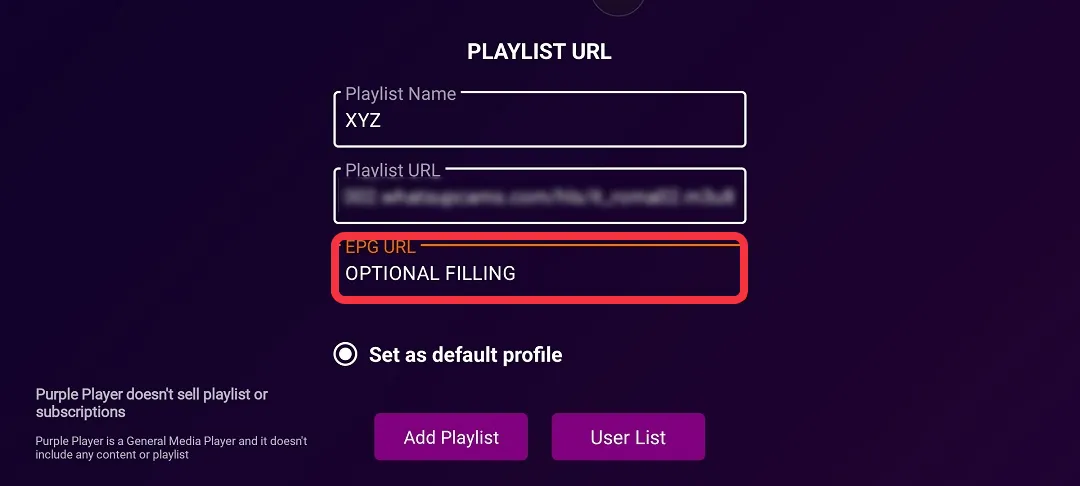Focus the blurred Playlist URL input field

(539, 196)
